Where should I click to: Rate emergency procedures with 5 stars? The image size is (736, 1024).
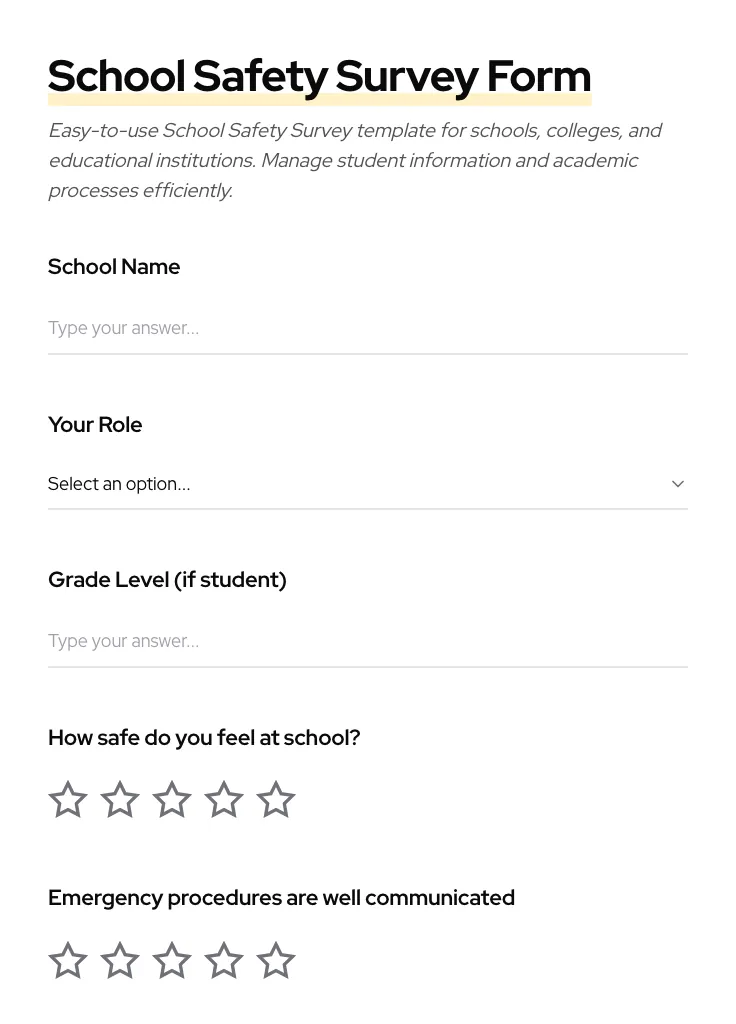pyautogui.click(x=275, y=960)
